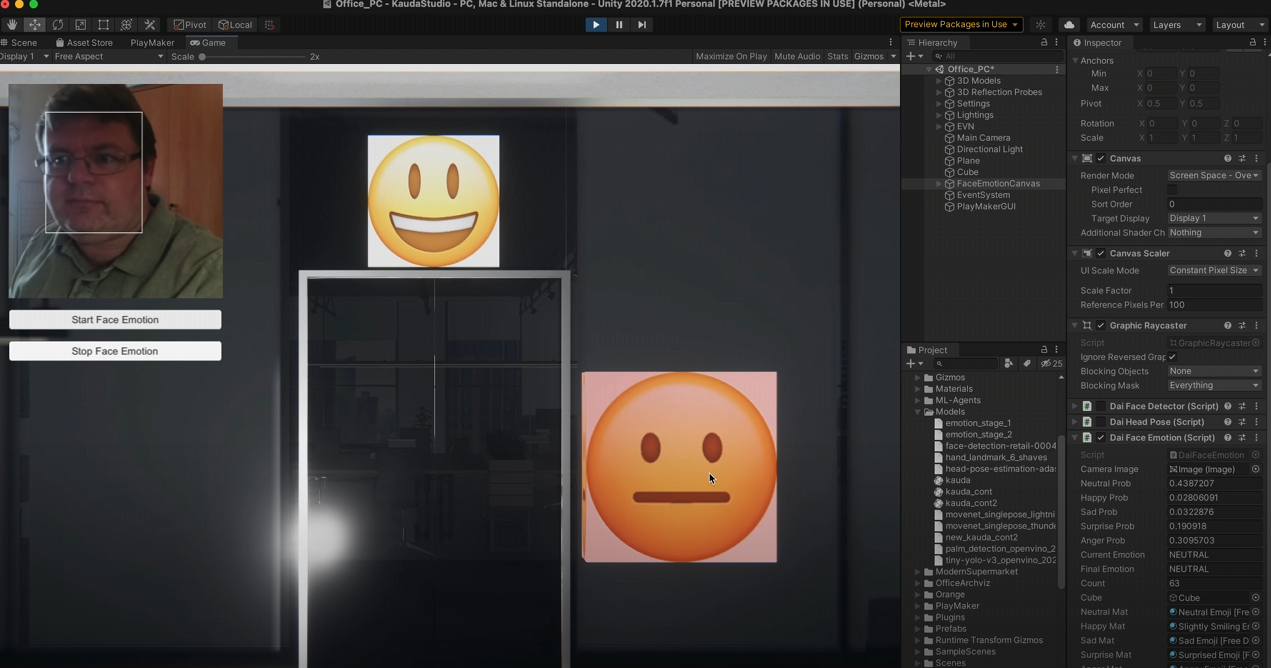This screenshot has height=668, width=1271.
Task: Open Dai Face Emotion presets icon
Action: point(1242,437)
